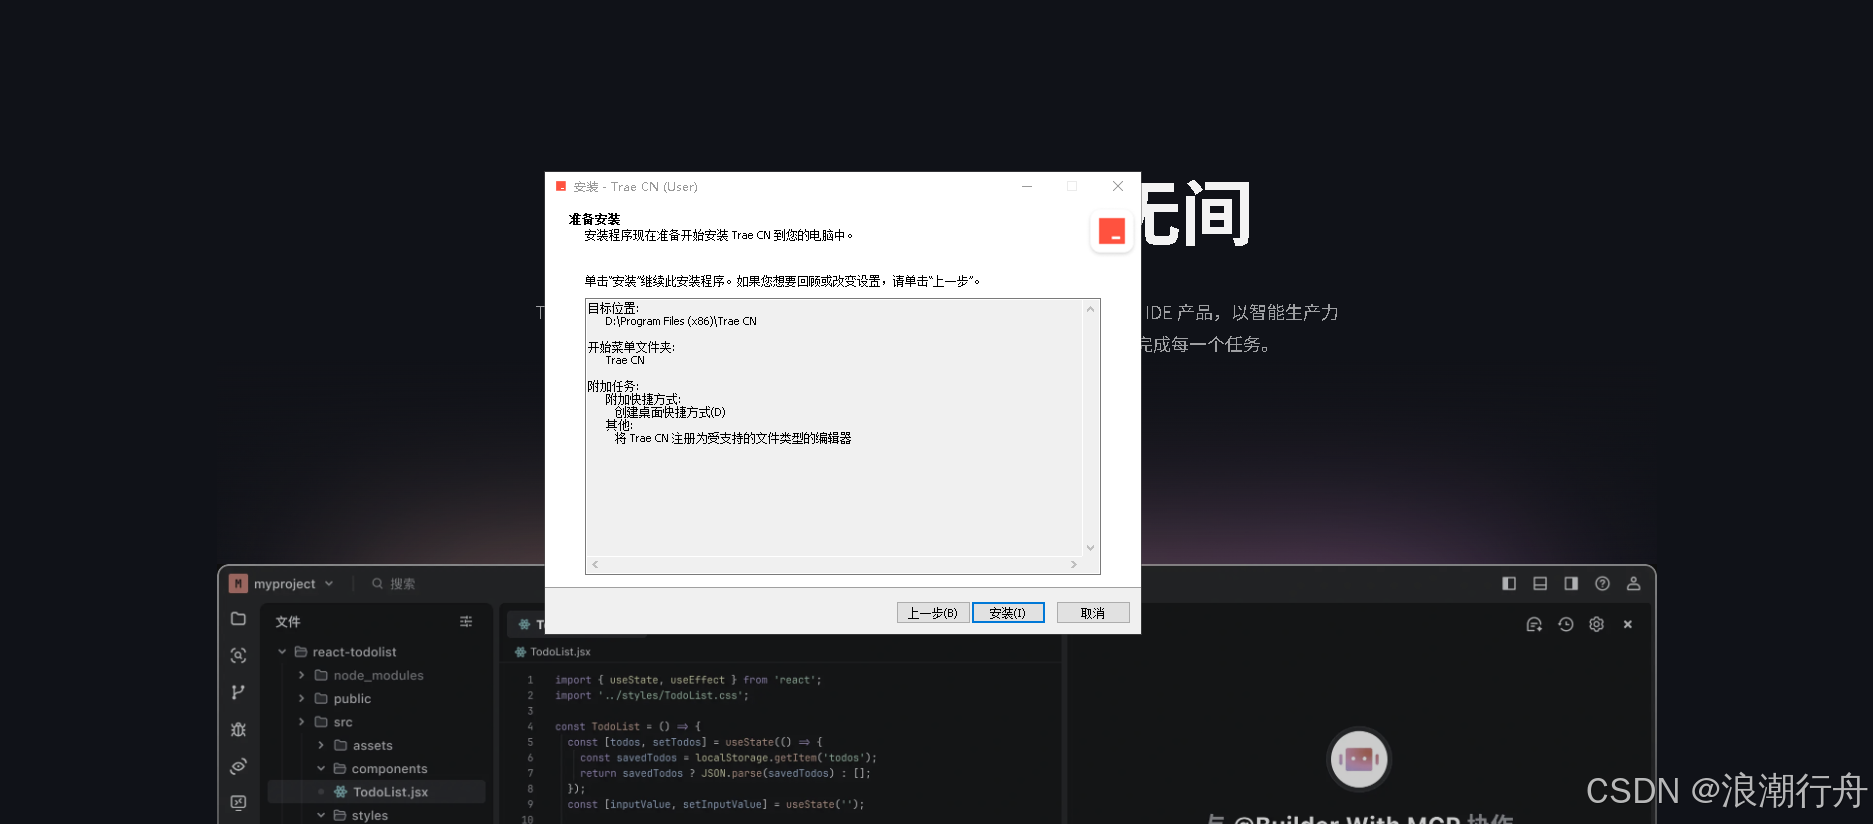Minimize the Trae CN installer window

click(x=1026, y=186)
